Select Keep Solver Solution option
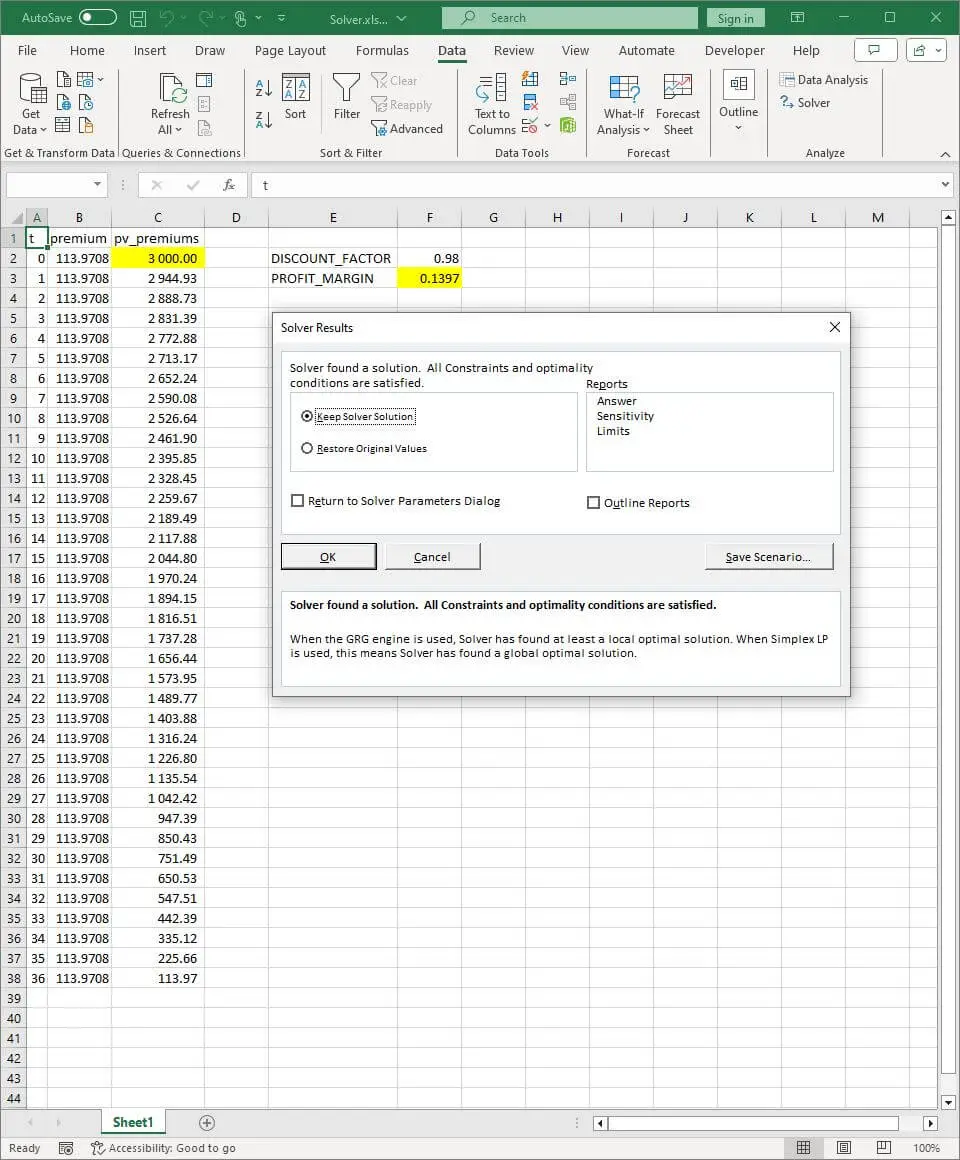960x1160 pixels. tap(307, 417)
